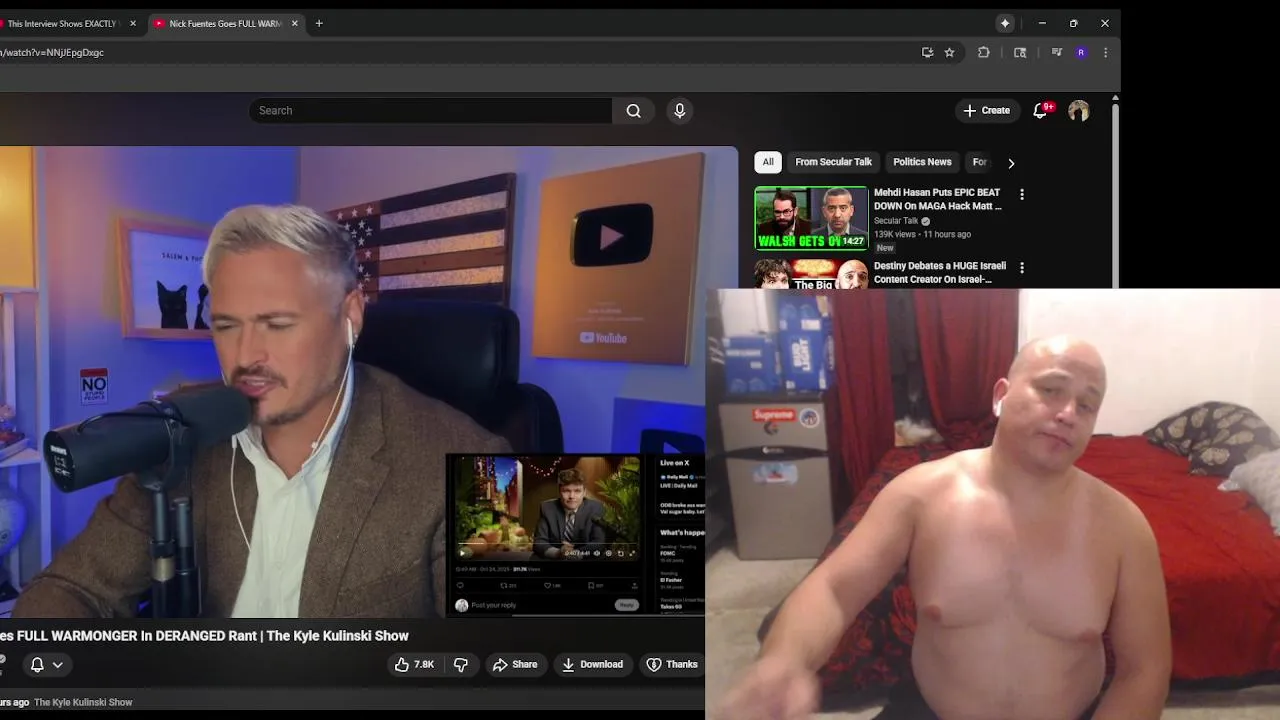The image size is (1280, 720).
Task: Open 'Destiny Debates a HUGE Israeli' video title
Action: tap(940, 273)
